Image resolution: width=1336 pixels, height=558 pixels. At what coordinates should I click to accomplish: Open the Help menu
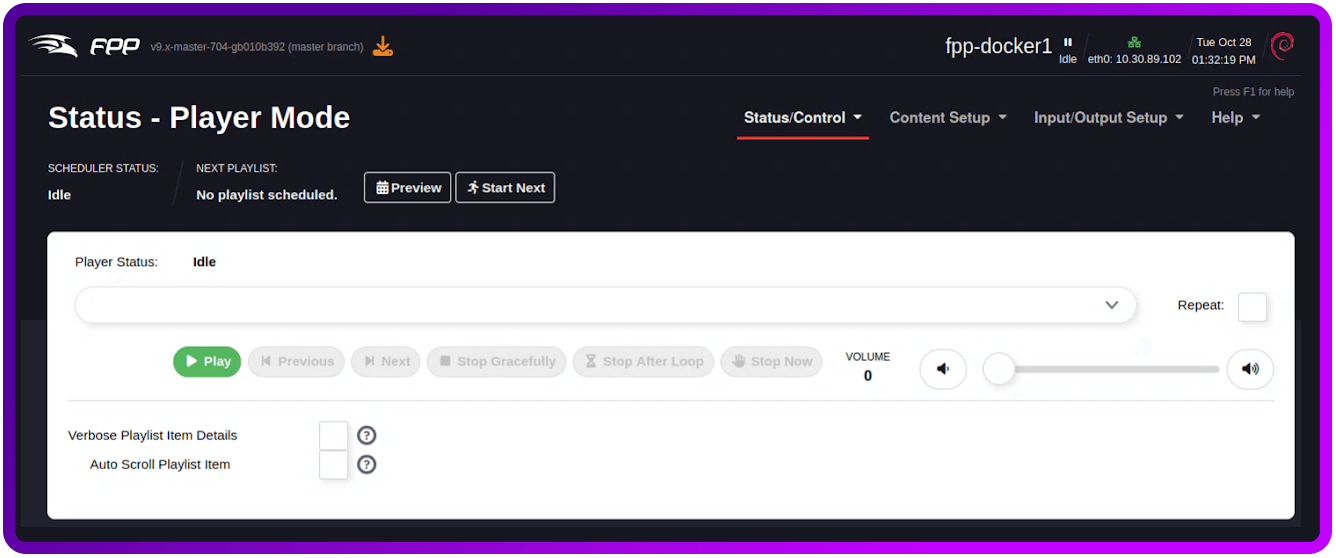[1235, 118]
